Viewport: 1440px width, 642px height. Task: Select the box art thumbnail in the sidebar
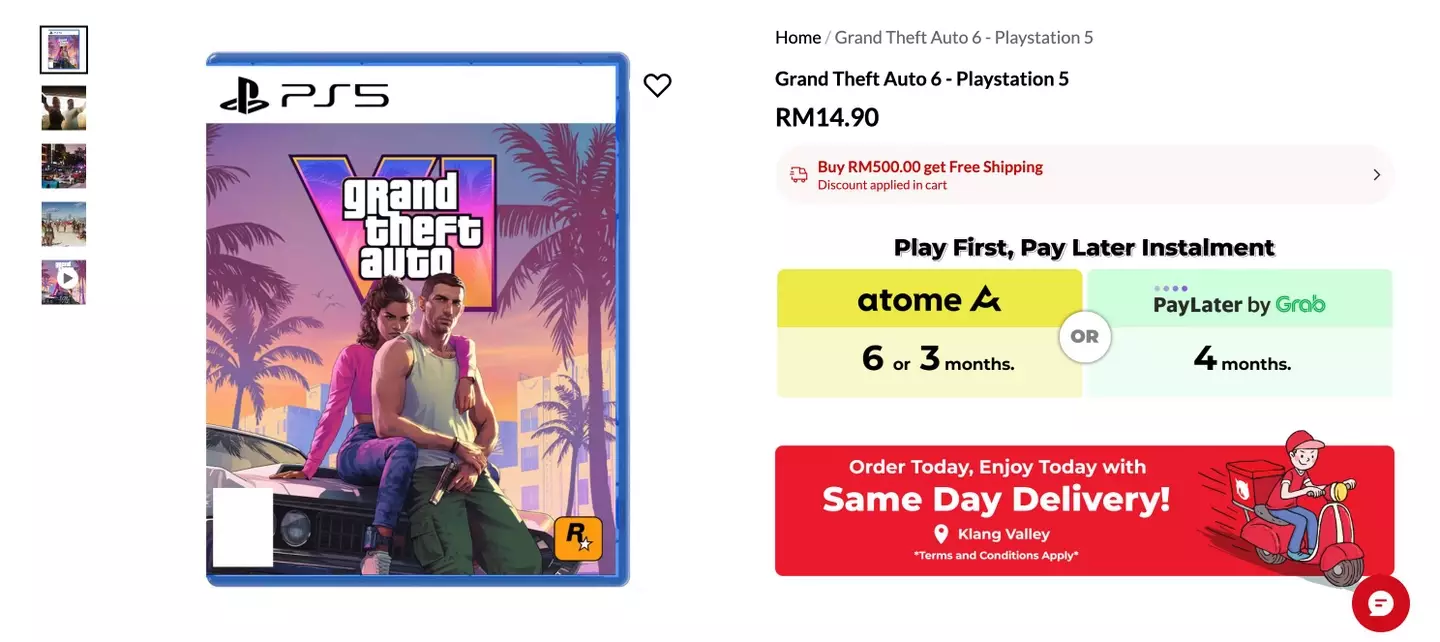coord(63,49)
